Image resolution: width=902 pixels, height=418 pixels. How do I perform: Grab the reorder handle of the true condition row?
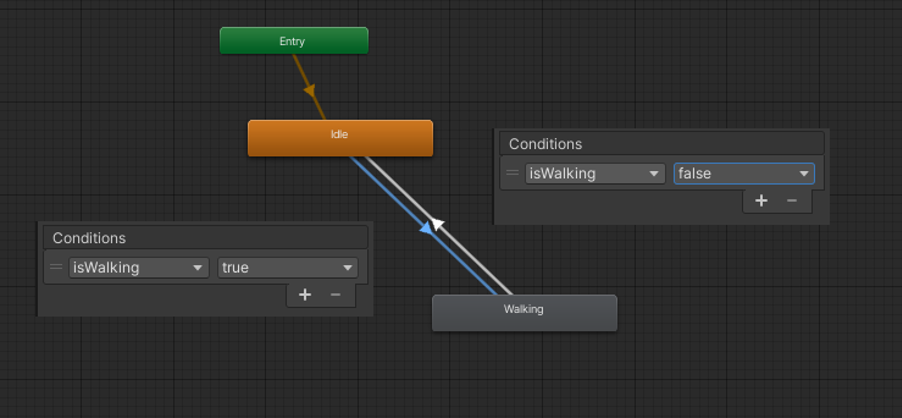tap(56, 267)
